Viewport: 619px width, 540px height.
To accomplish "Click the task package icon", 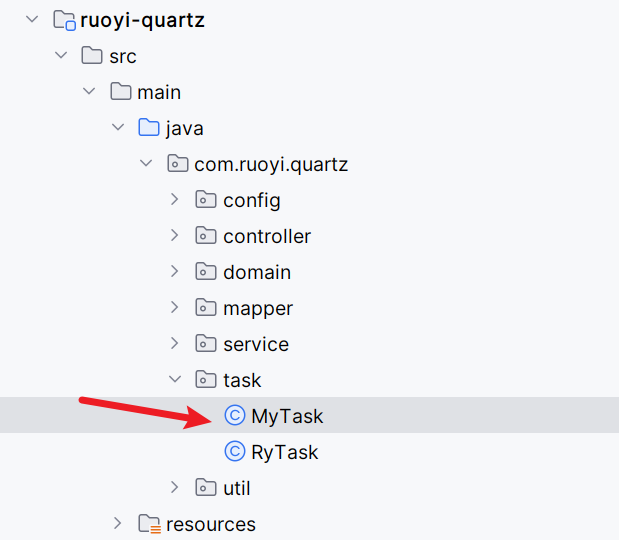I will coord(206,380).
